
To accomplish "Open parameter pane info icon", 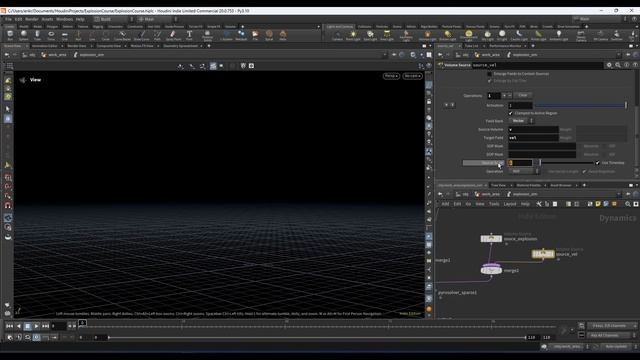I will click(x=627, y=65).
